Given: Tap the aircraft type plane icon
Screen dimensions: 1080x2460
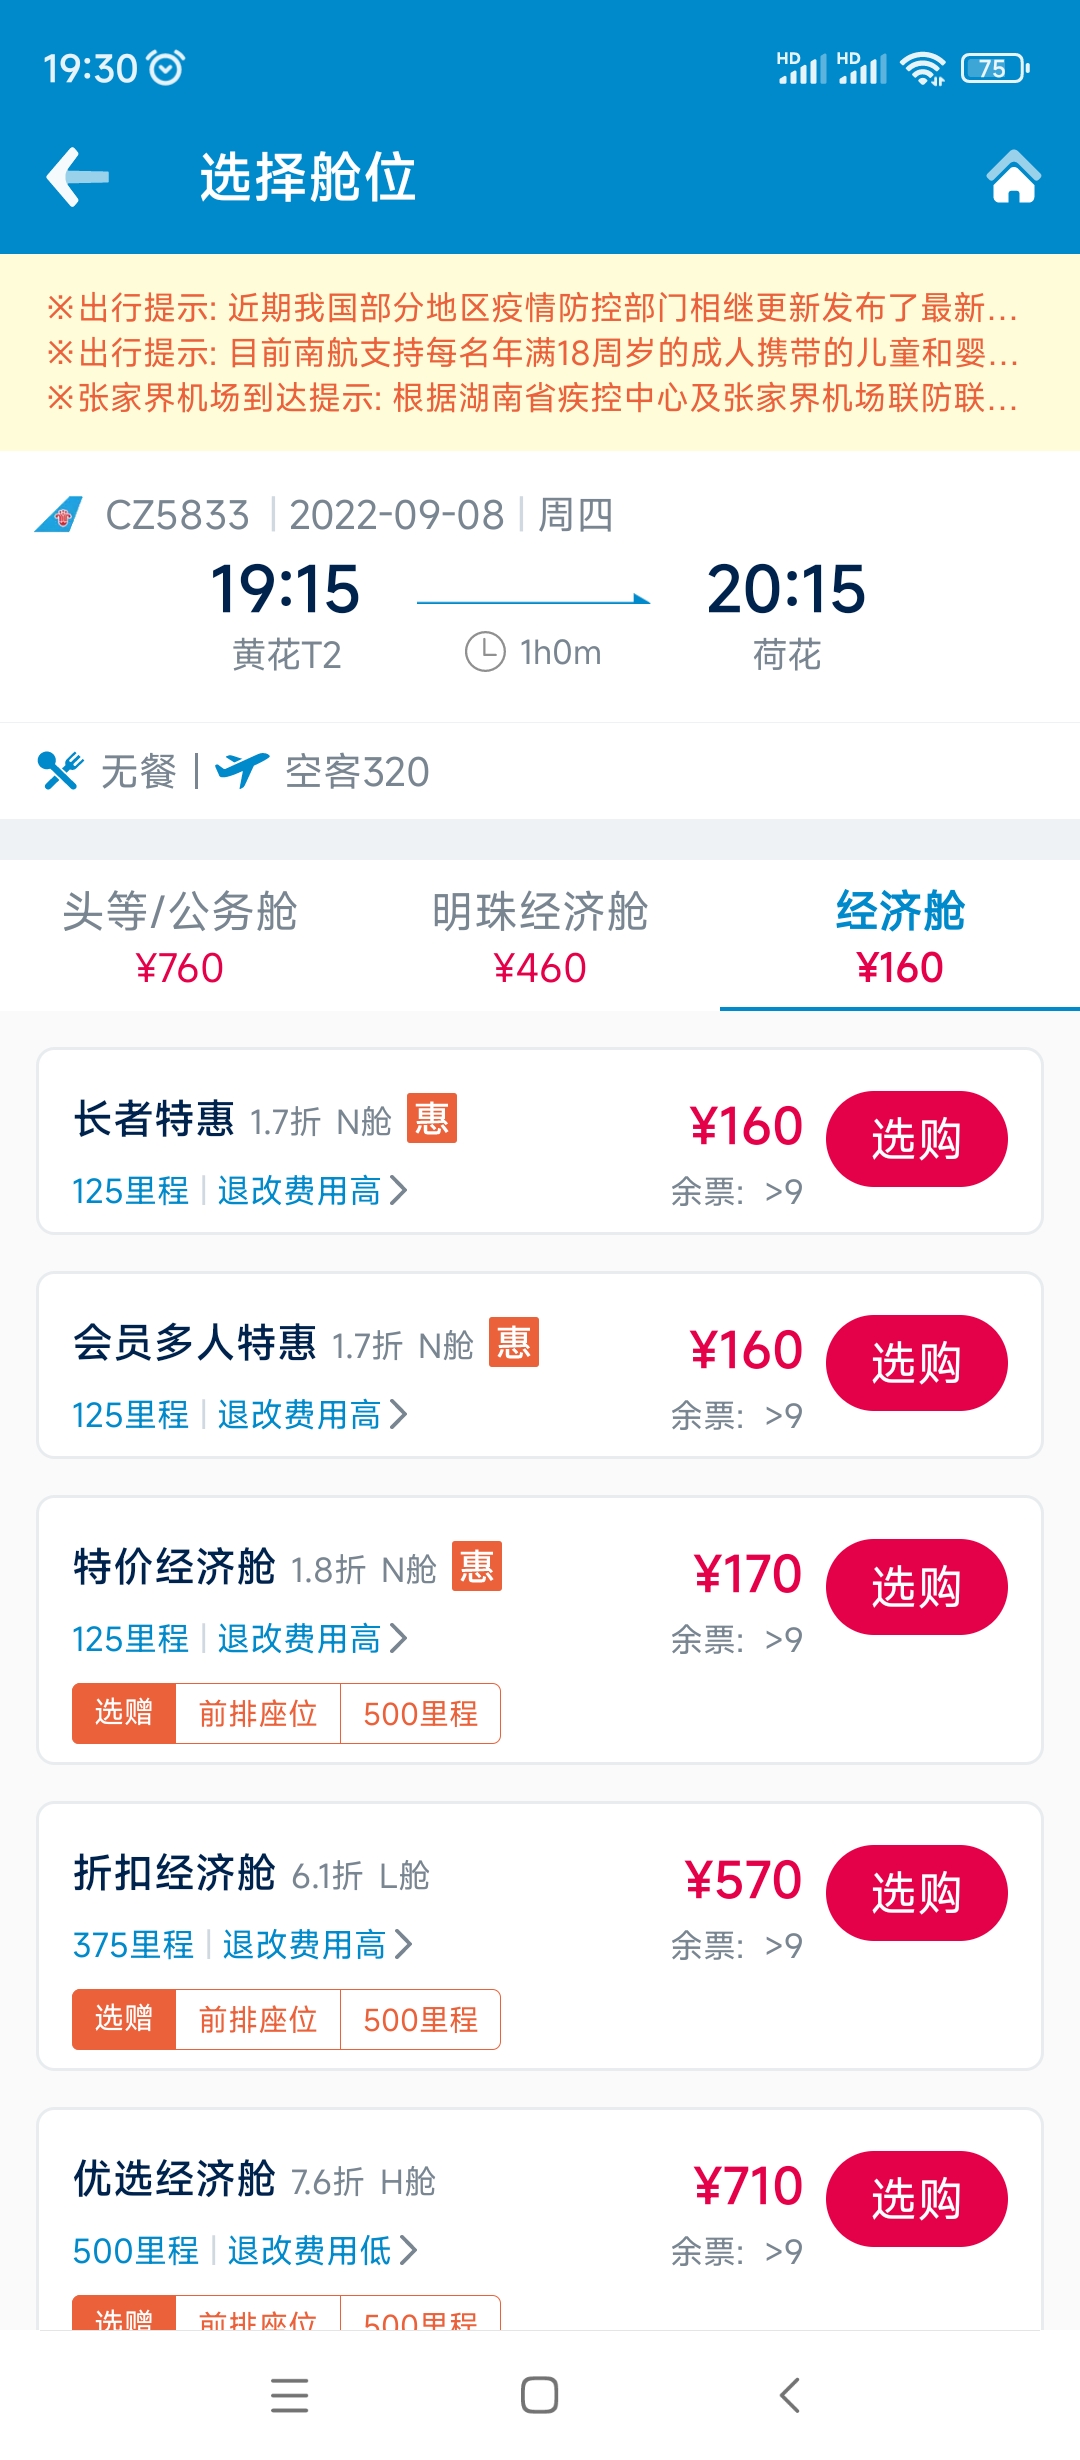Looking at the screenshot, I should tap(242, 771).
